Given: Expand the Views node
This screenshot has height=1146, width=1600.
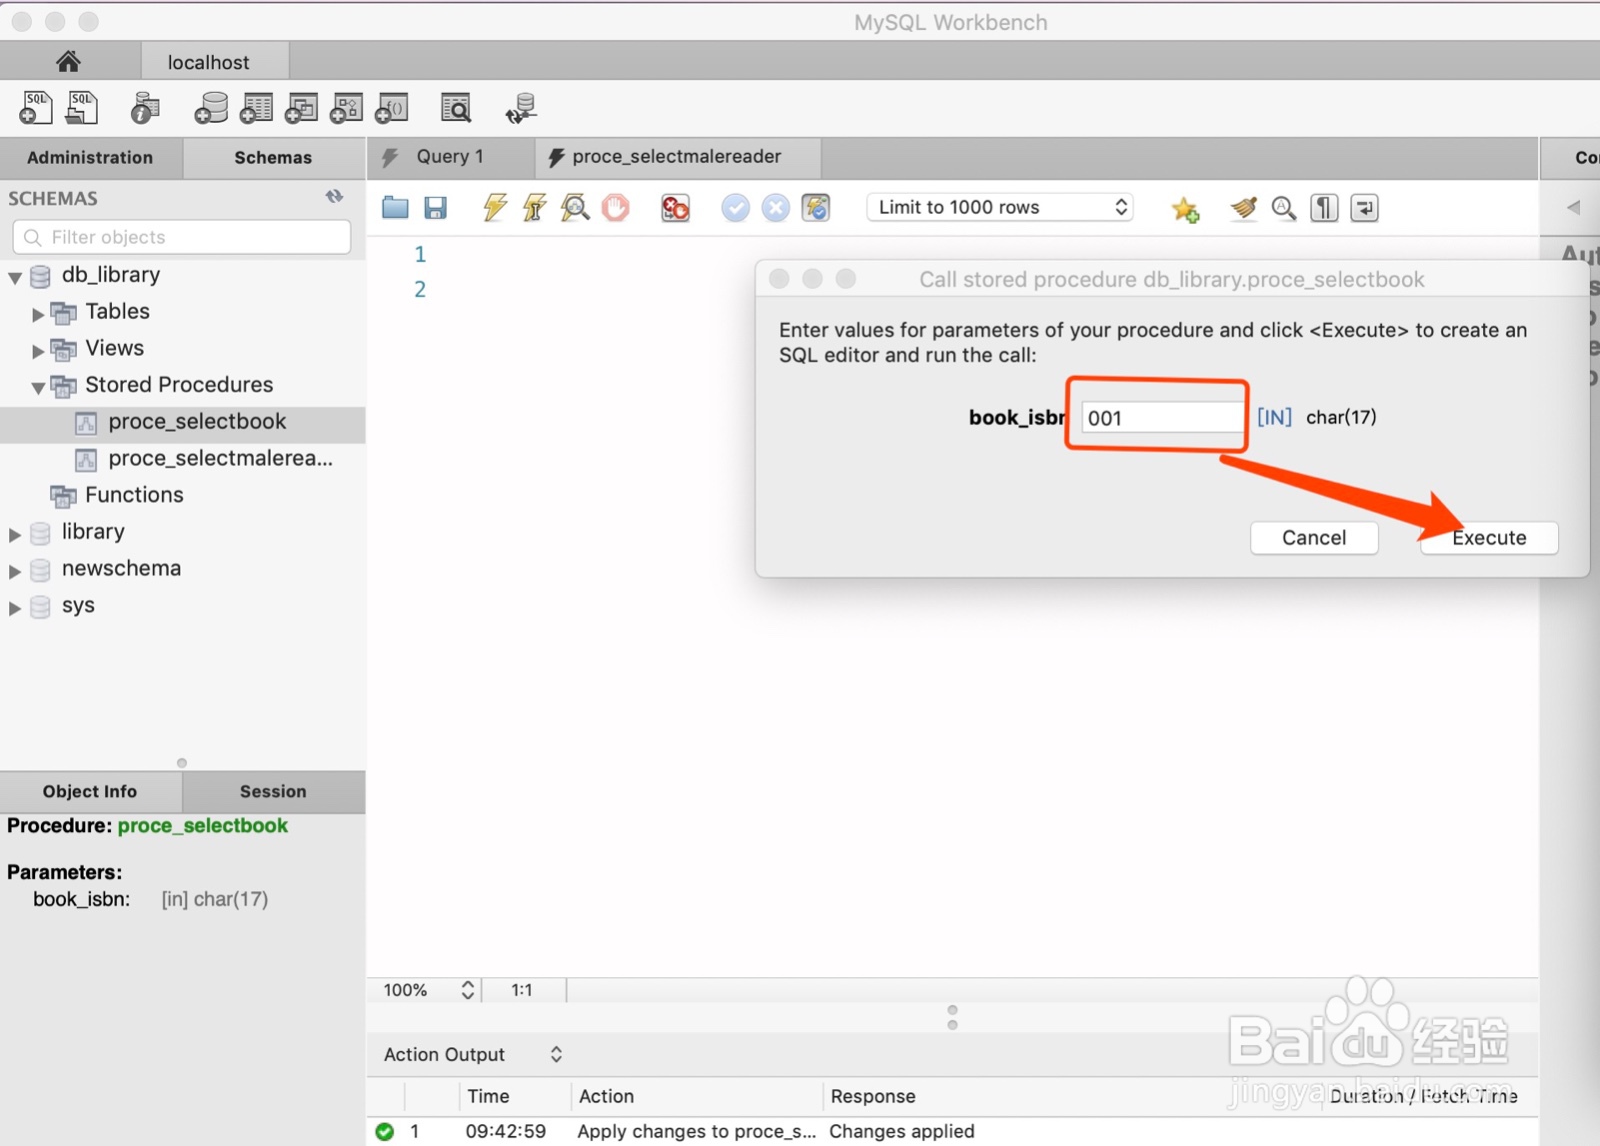Looking at the screenshot, I should (x=38, y=351).
